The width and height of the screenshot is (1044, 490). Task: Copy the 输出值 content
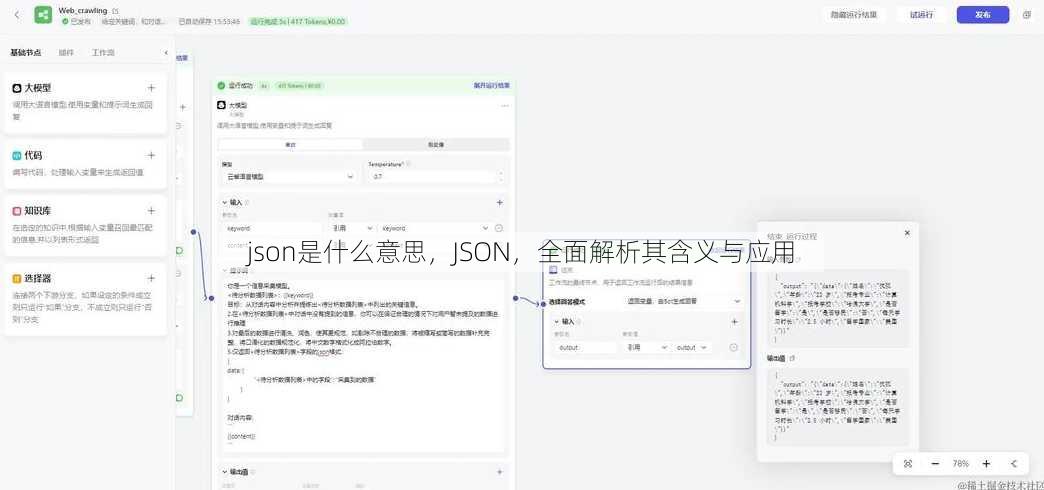[792, 358]
